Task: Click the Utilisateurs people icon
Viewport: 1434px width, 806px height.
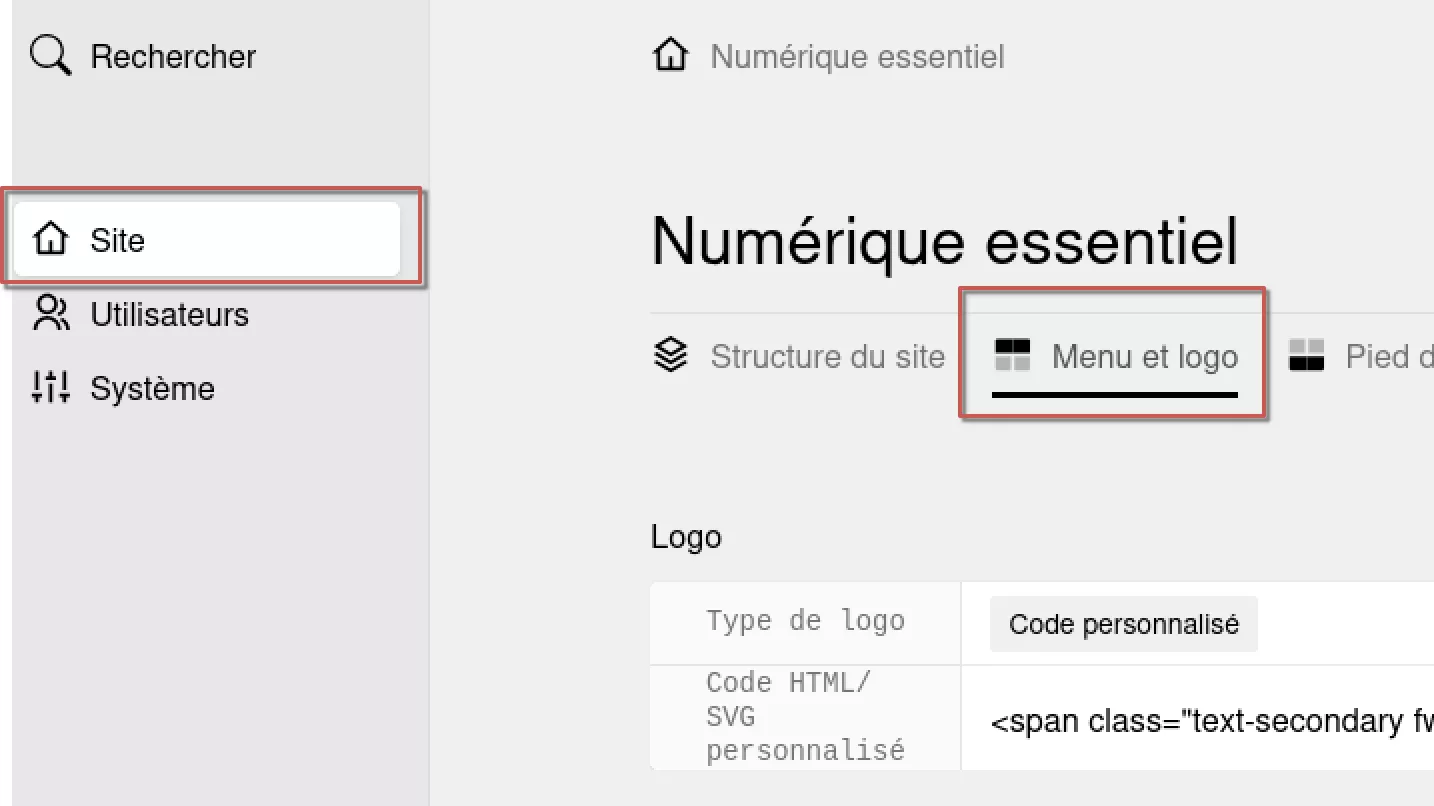Action: [x=51, y=314]
